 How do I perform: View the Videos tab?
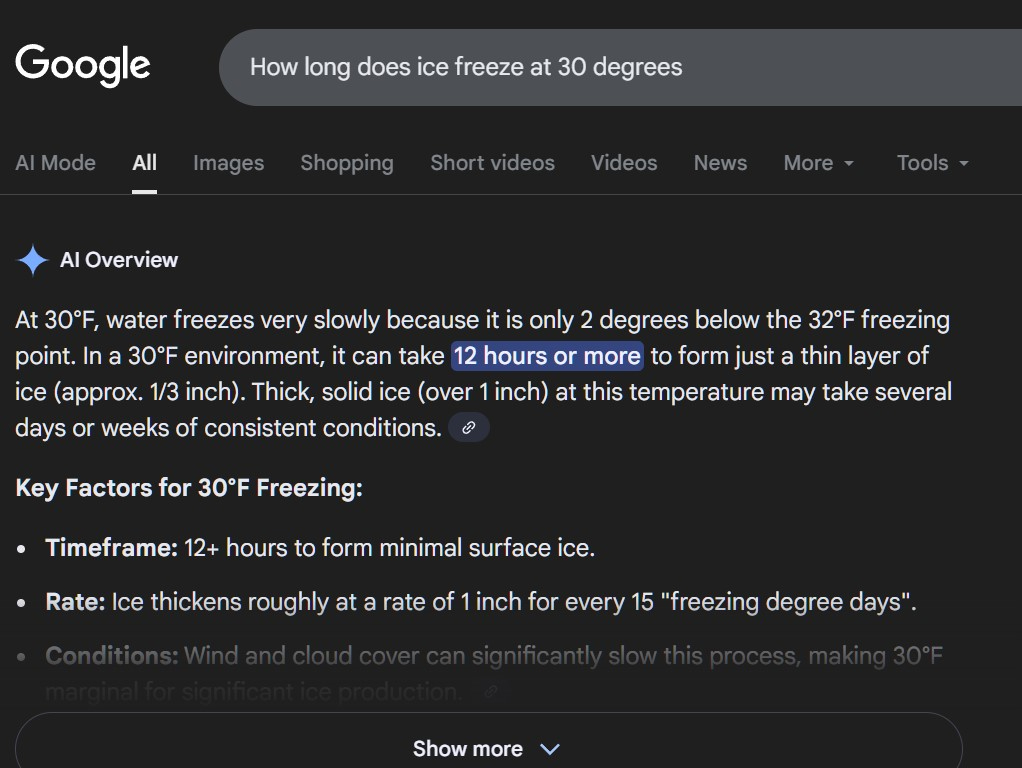(x=624, y=163)
